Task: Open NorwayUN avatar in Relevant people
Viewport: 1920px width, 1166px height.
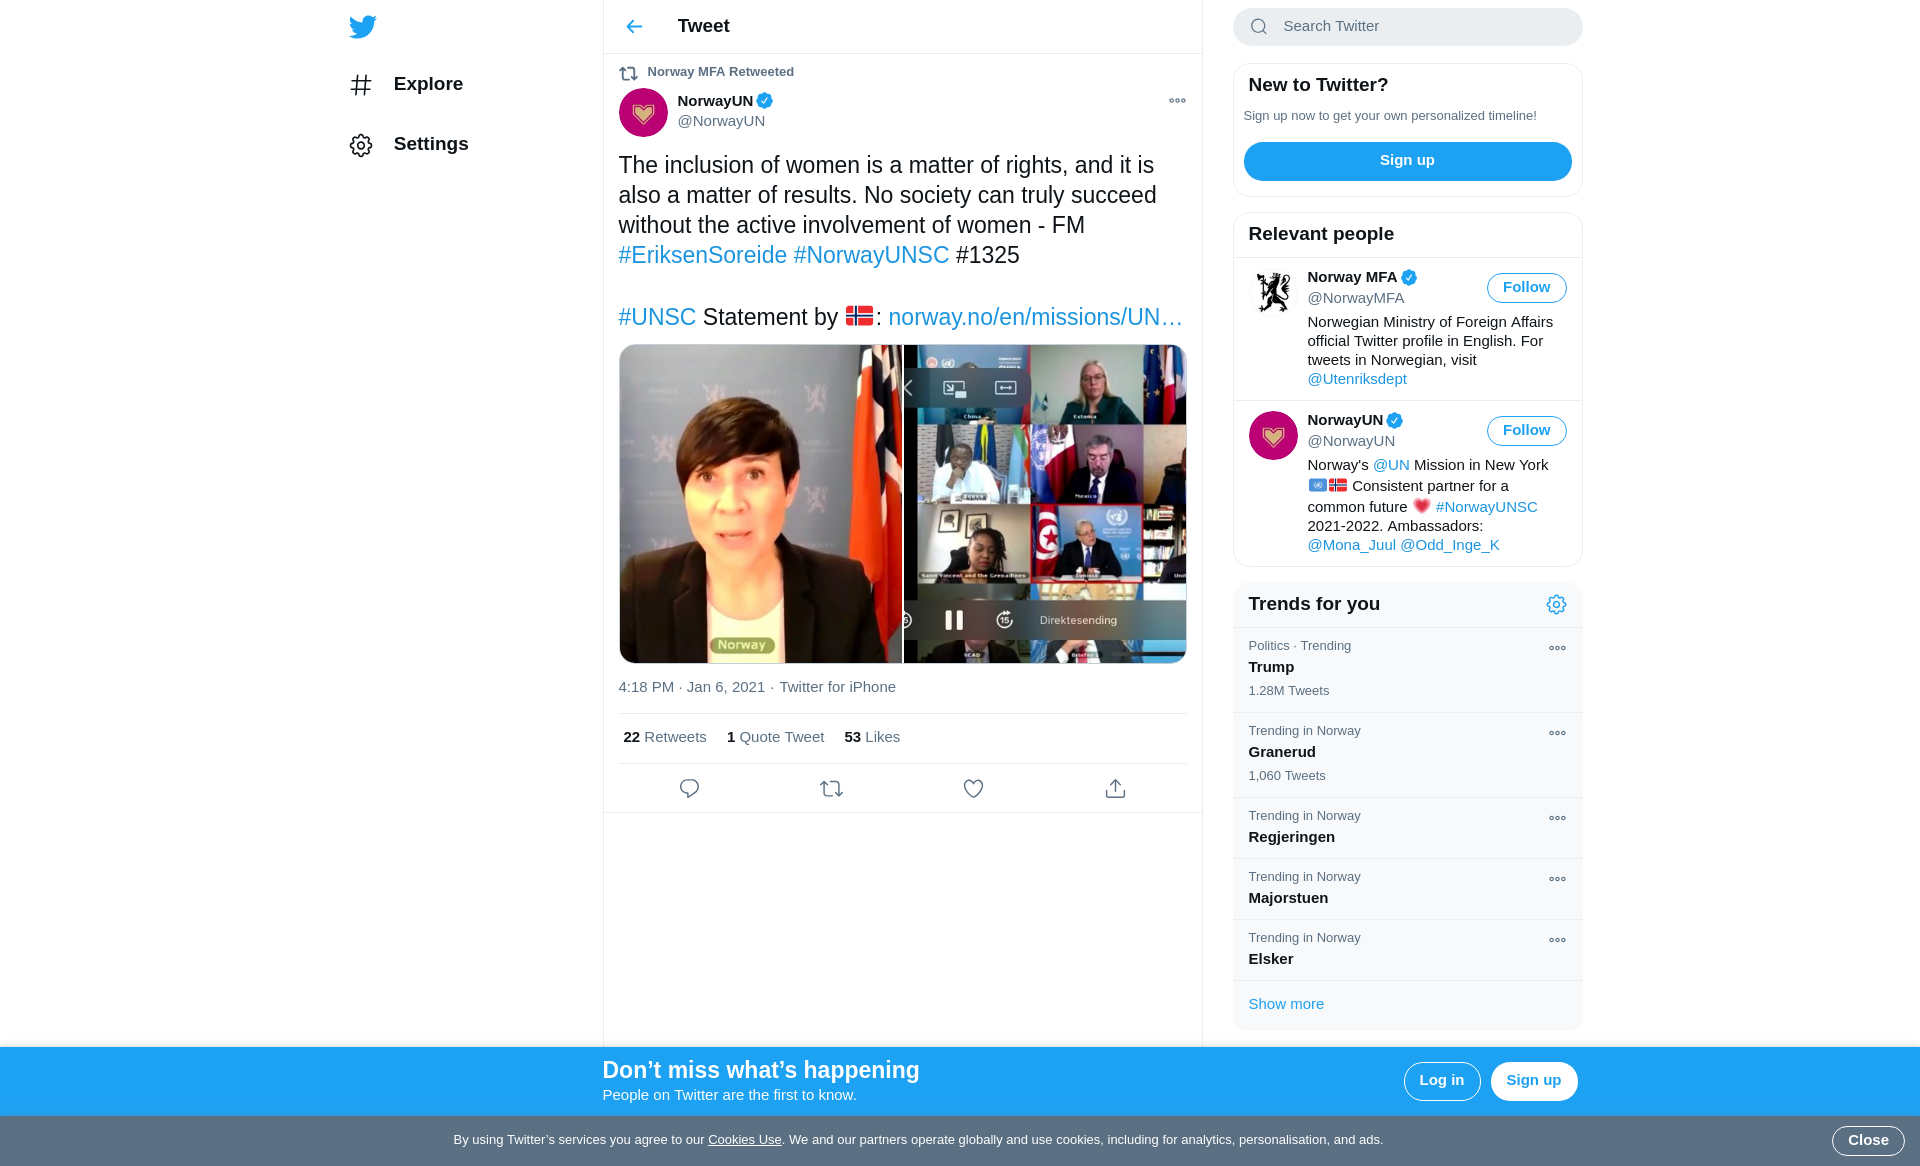Action: [1273, 436]
